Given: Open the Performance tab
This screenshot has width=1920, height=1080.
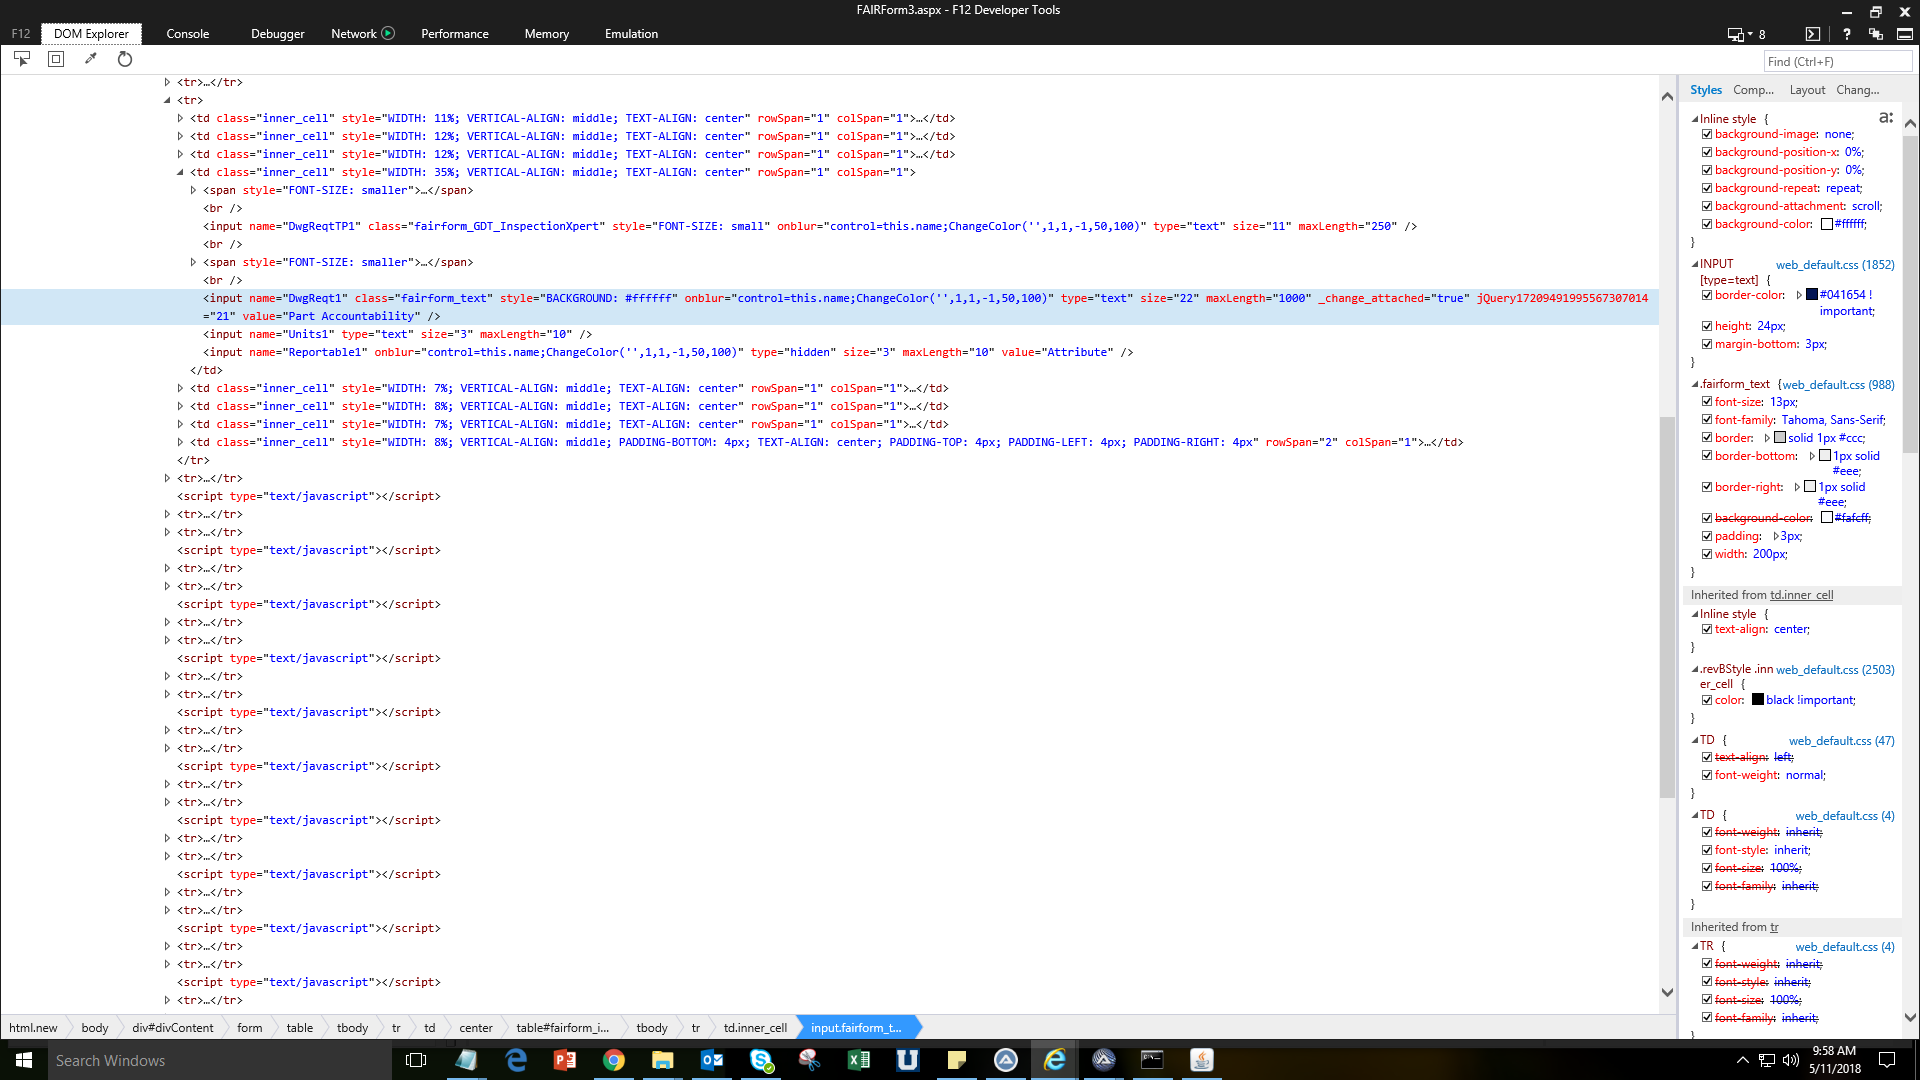Looking at the screenshot, I should pyautogui.click(x=455, y=34).
